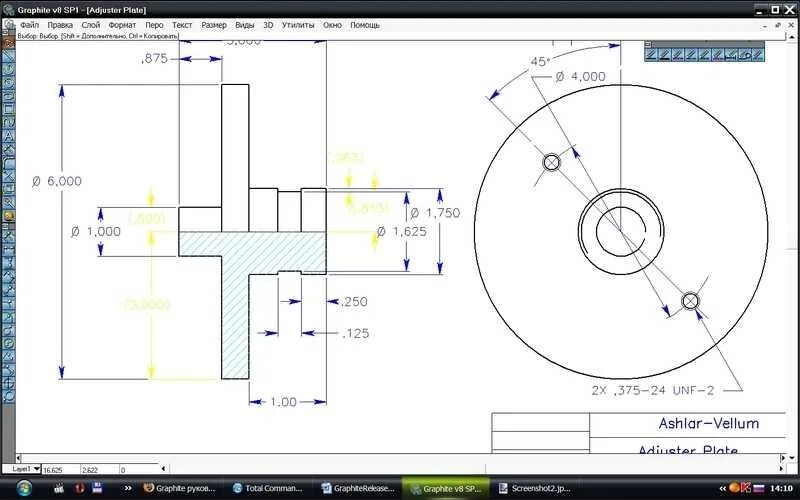The width and height of the screenshot is (800, 500).
Task: Switch to GraphiteRelease... taskbar window
Action: tap(358, 488)
